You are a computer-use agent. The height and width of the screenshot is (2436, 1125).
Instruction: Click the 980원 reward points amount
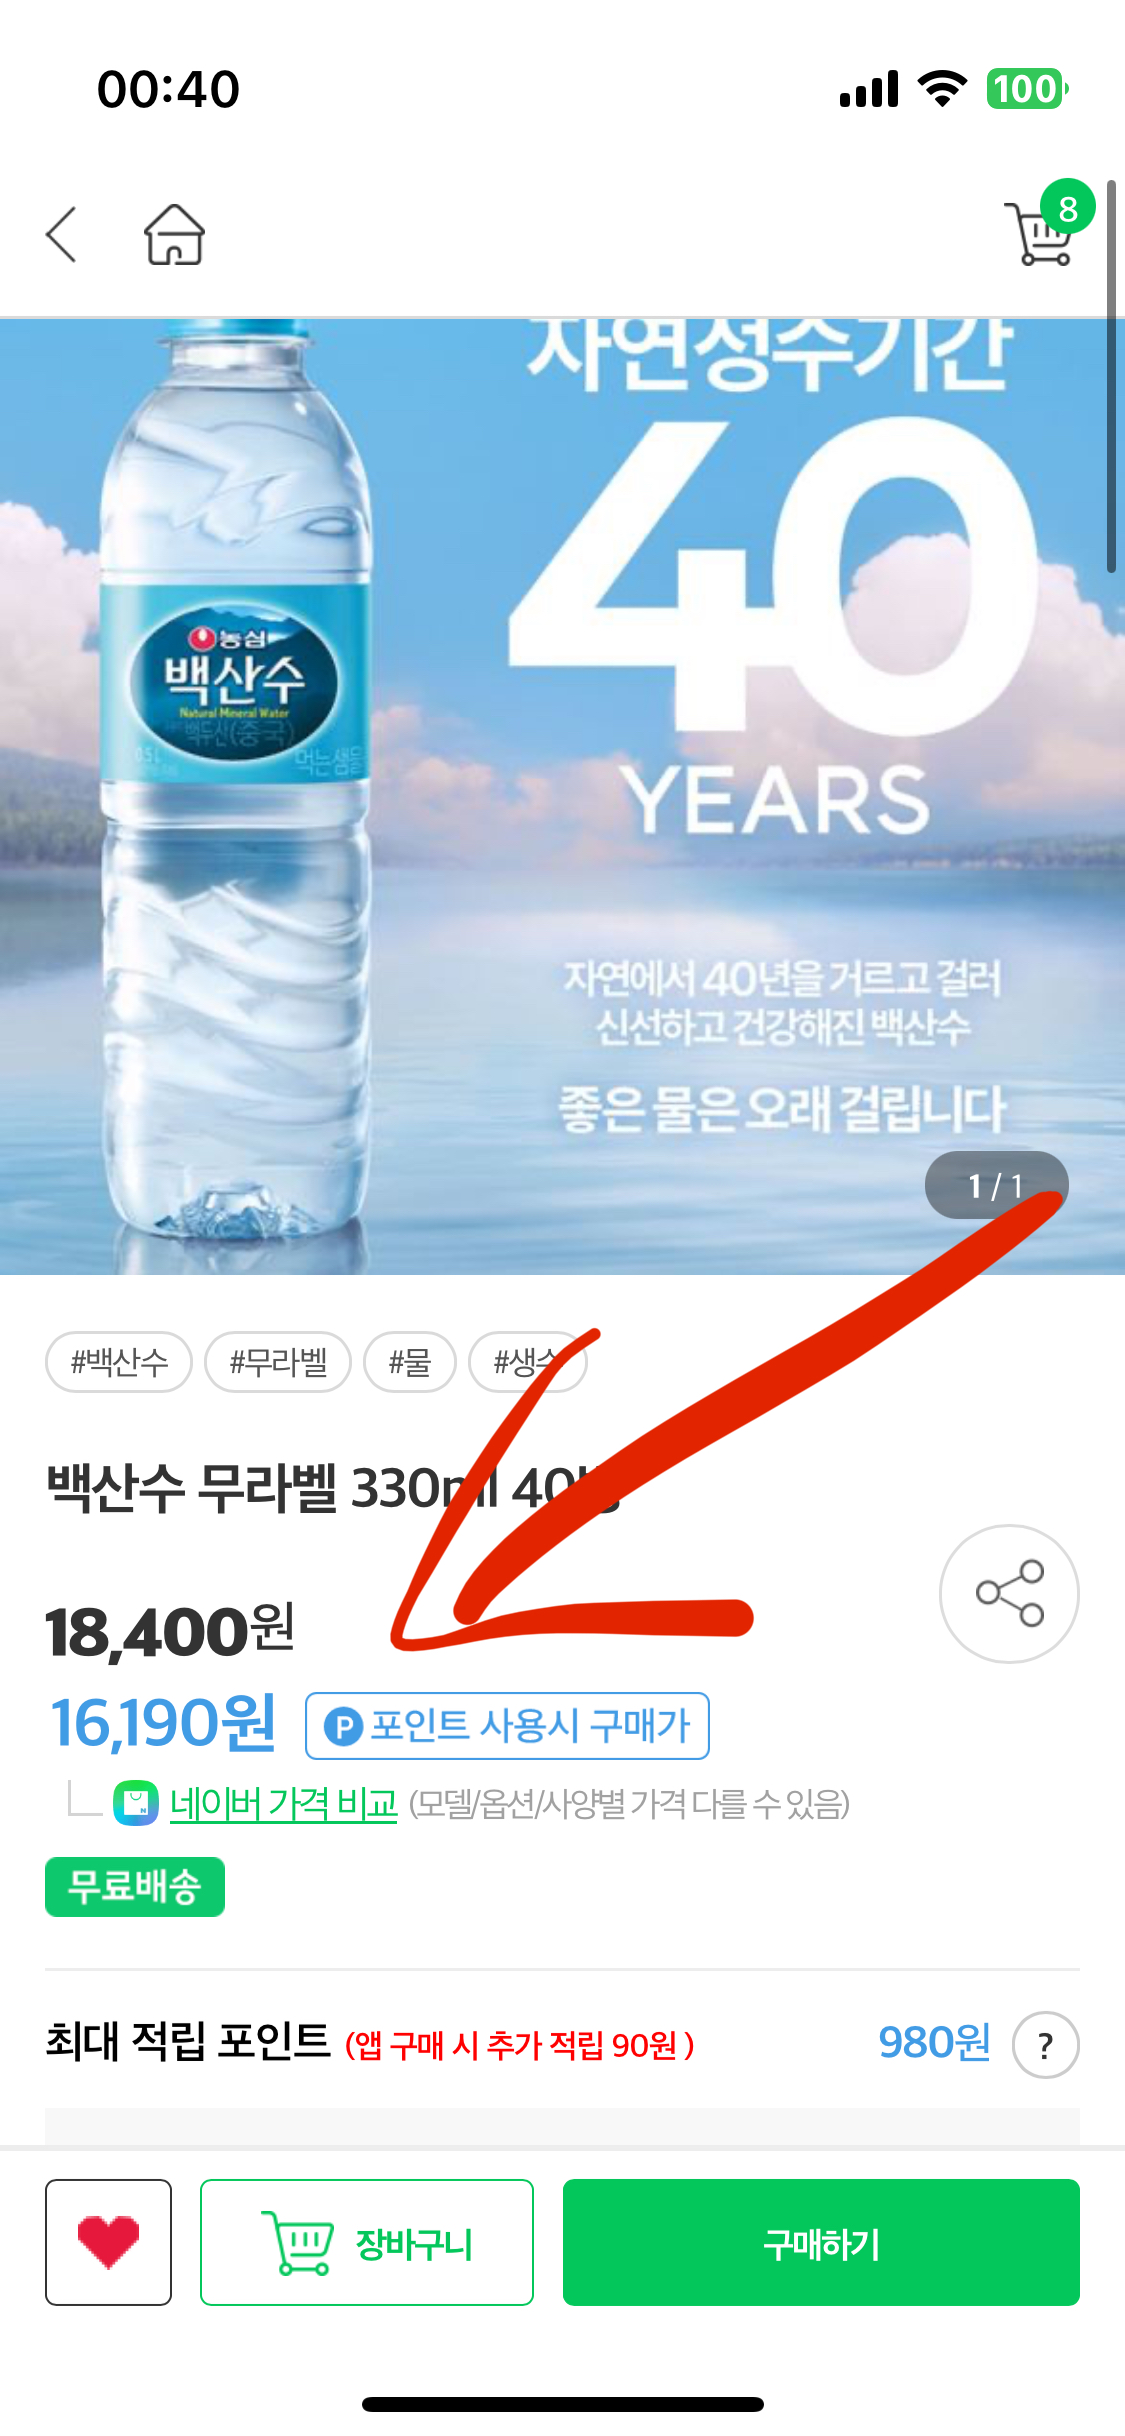934,2043
